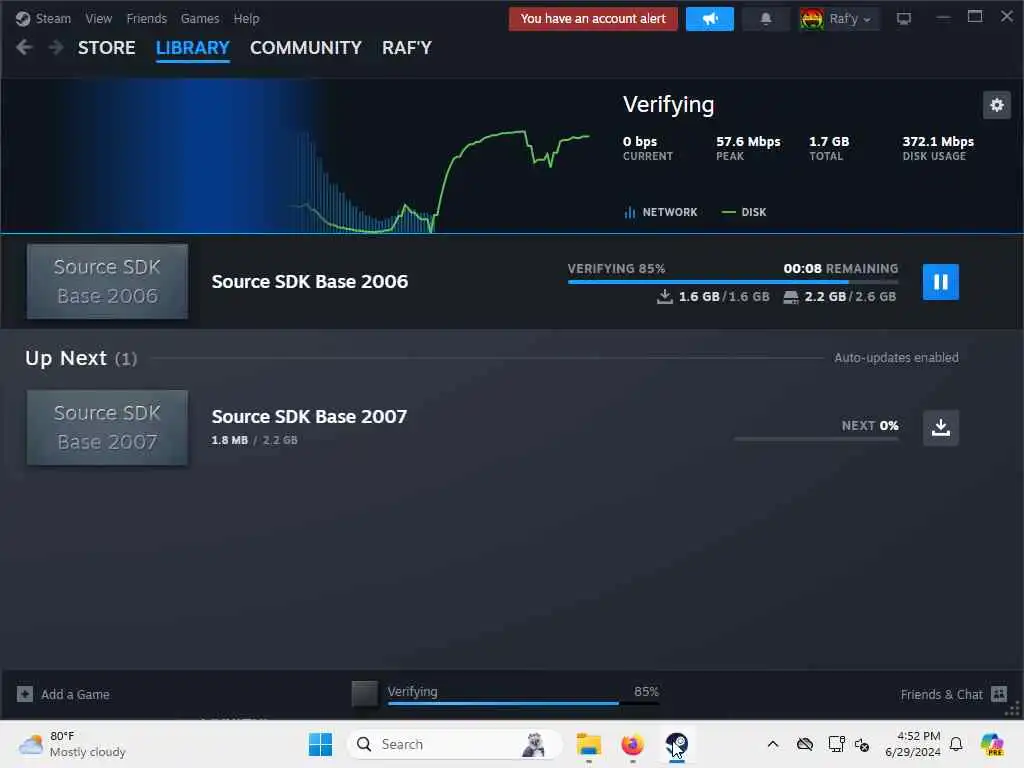
Task: Click Auto-updates enabled label
Action: pos(896,357)
